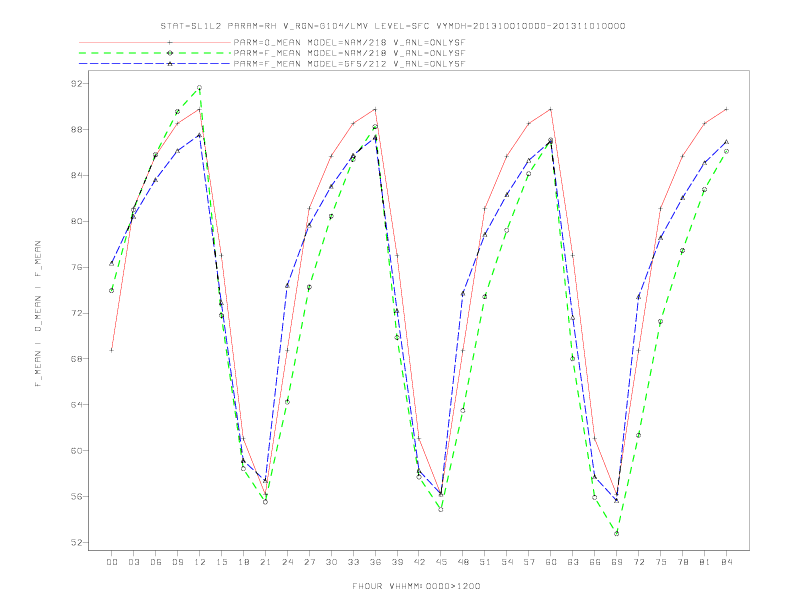Click forecast hour 24 on horizontal axis
Image resolution: width=792 pixels, height=612 pixels.
click(x=287, y=562)
